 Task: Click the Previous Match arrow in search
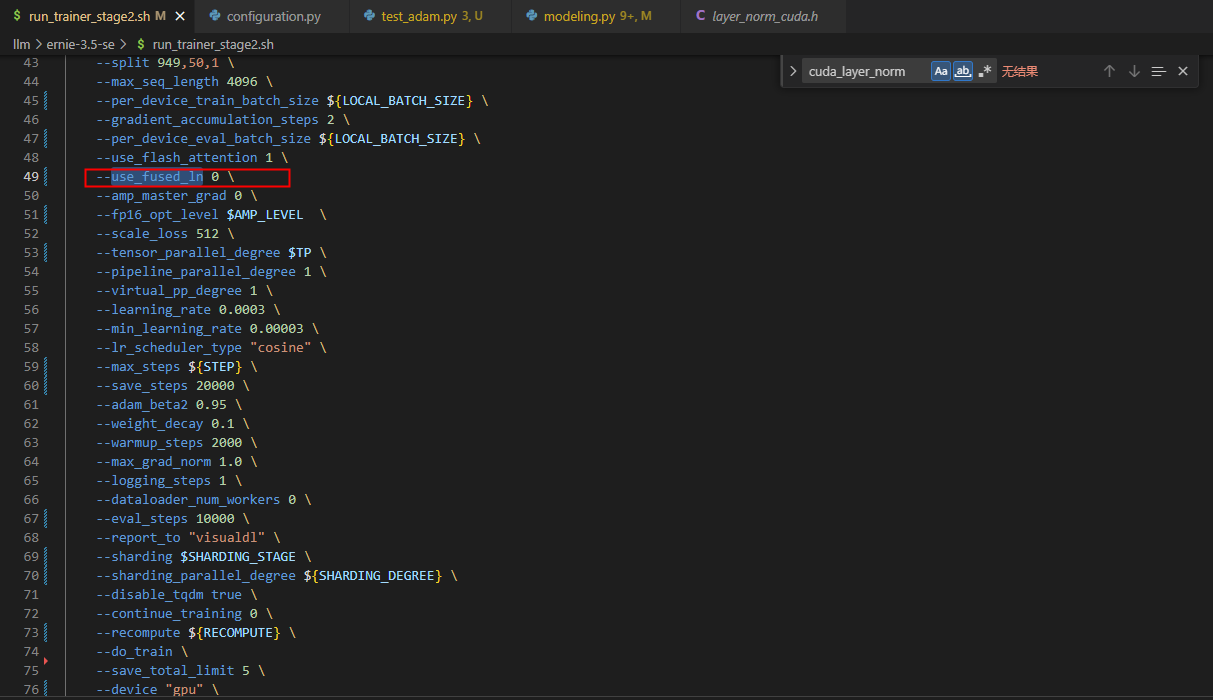(1109, 70)
